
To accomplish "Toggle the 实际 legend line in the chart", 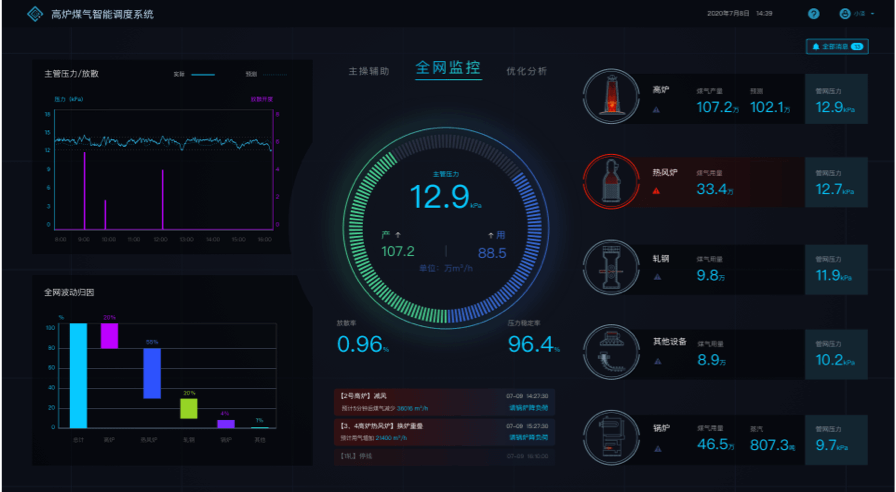I will [x=202, y=74].
